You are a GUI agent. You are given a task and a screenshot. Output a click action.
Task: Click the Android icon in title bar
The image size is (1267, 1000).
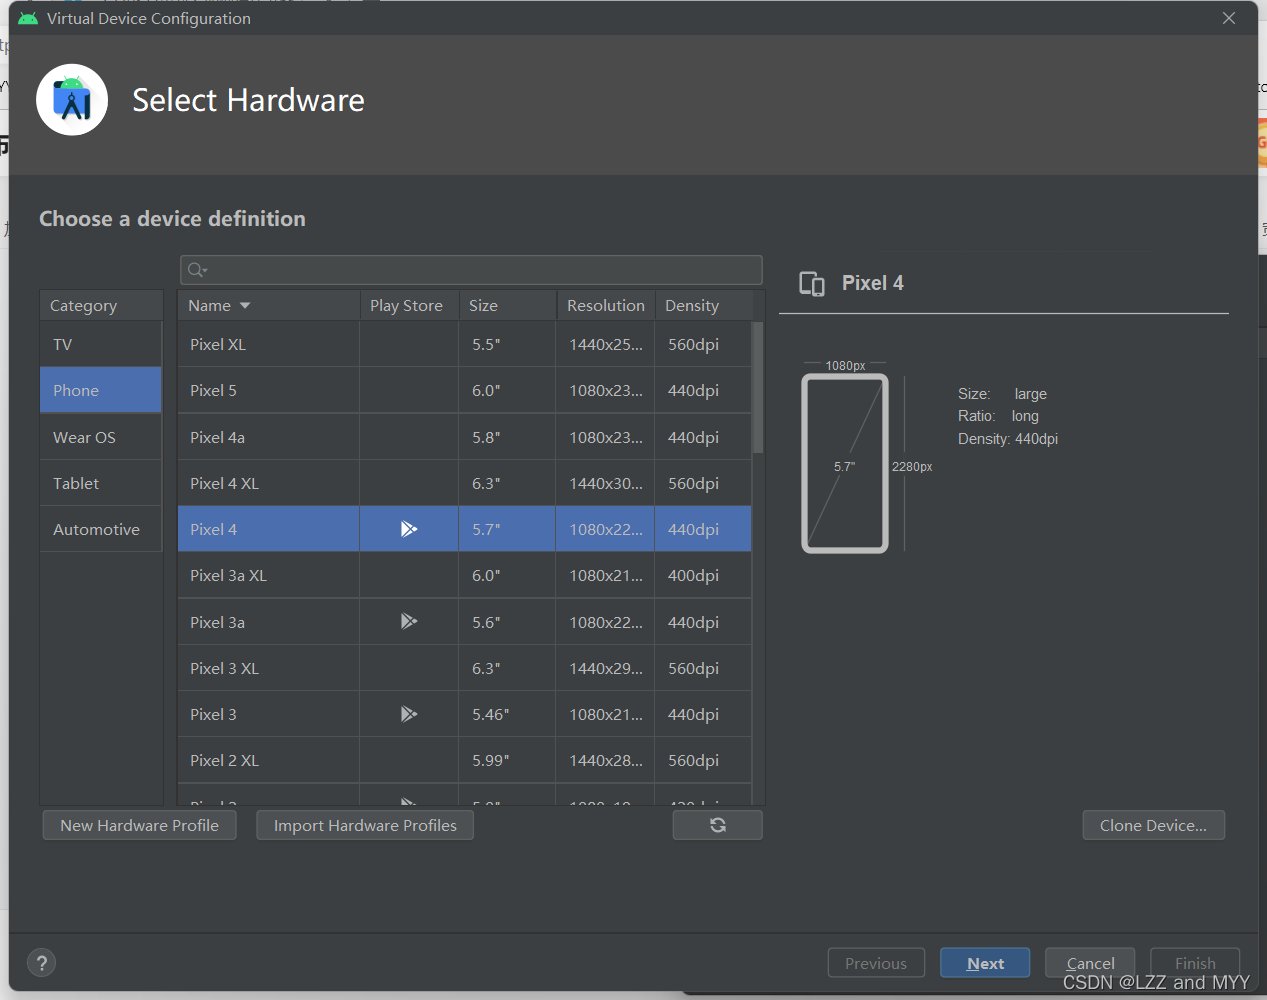[28, 18]
